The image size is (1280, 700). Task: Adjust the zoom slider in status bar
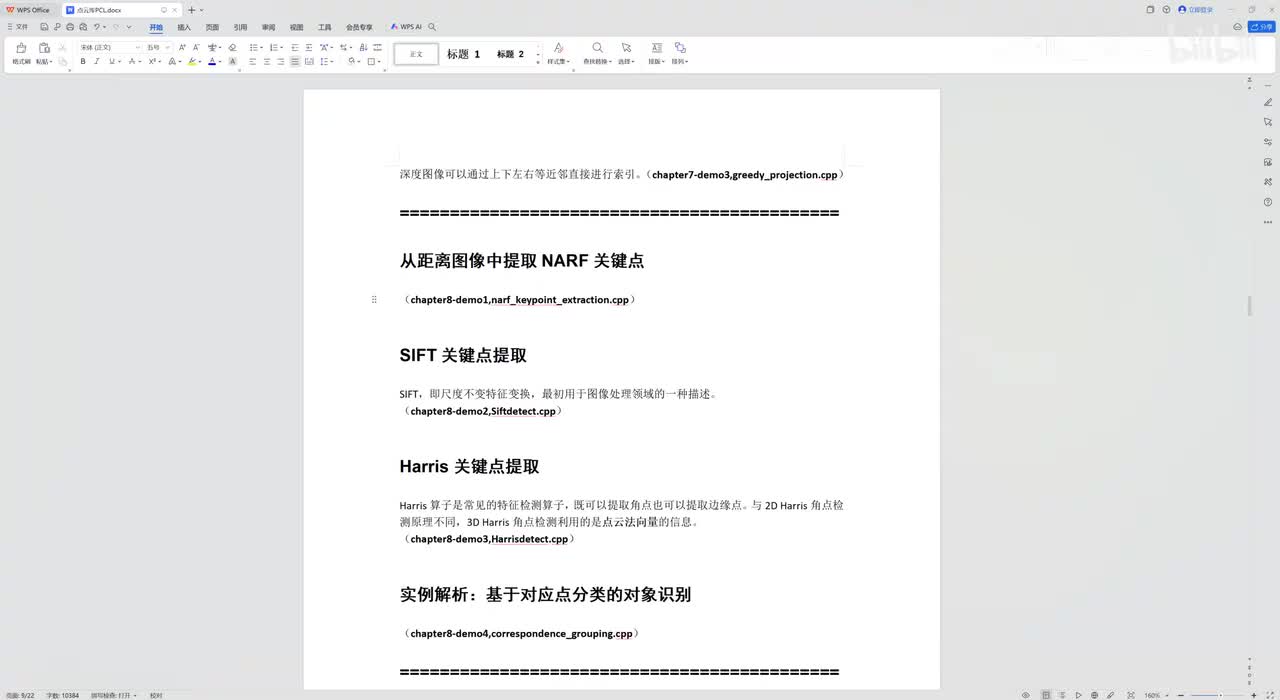[1219, 695]
